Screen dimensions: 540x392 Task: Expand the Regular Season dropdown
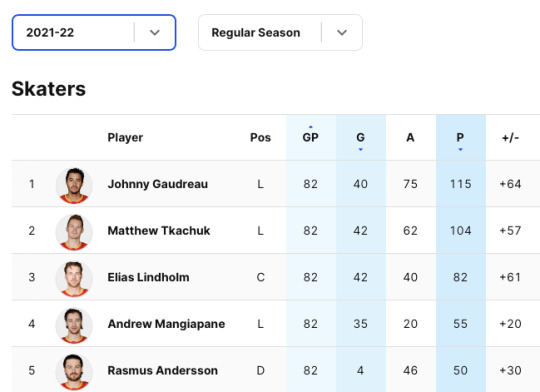[x=280, y=32]
